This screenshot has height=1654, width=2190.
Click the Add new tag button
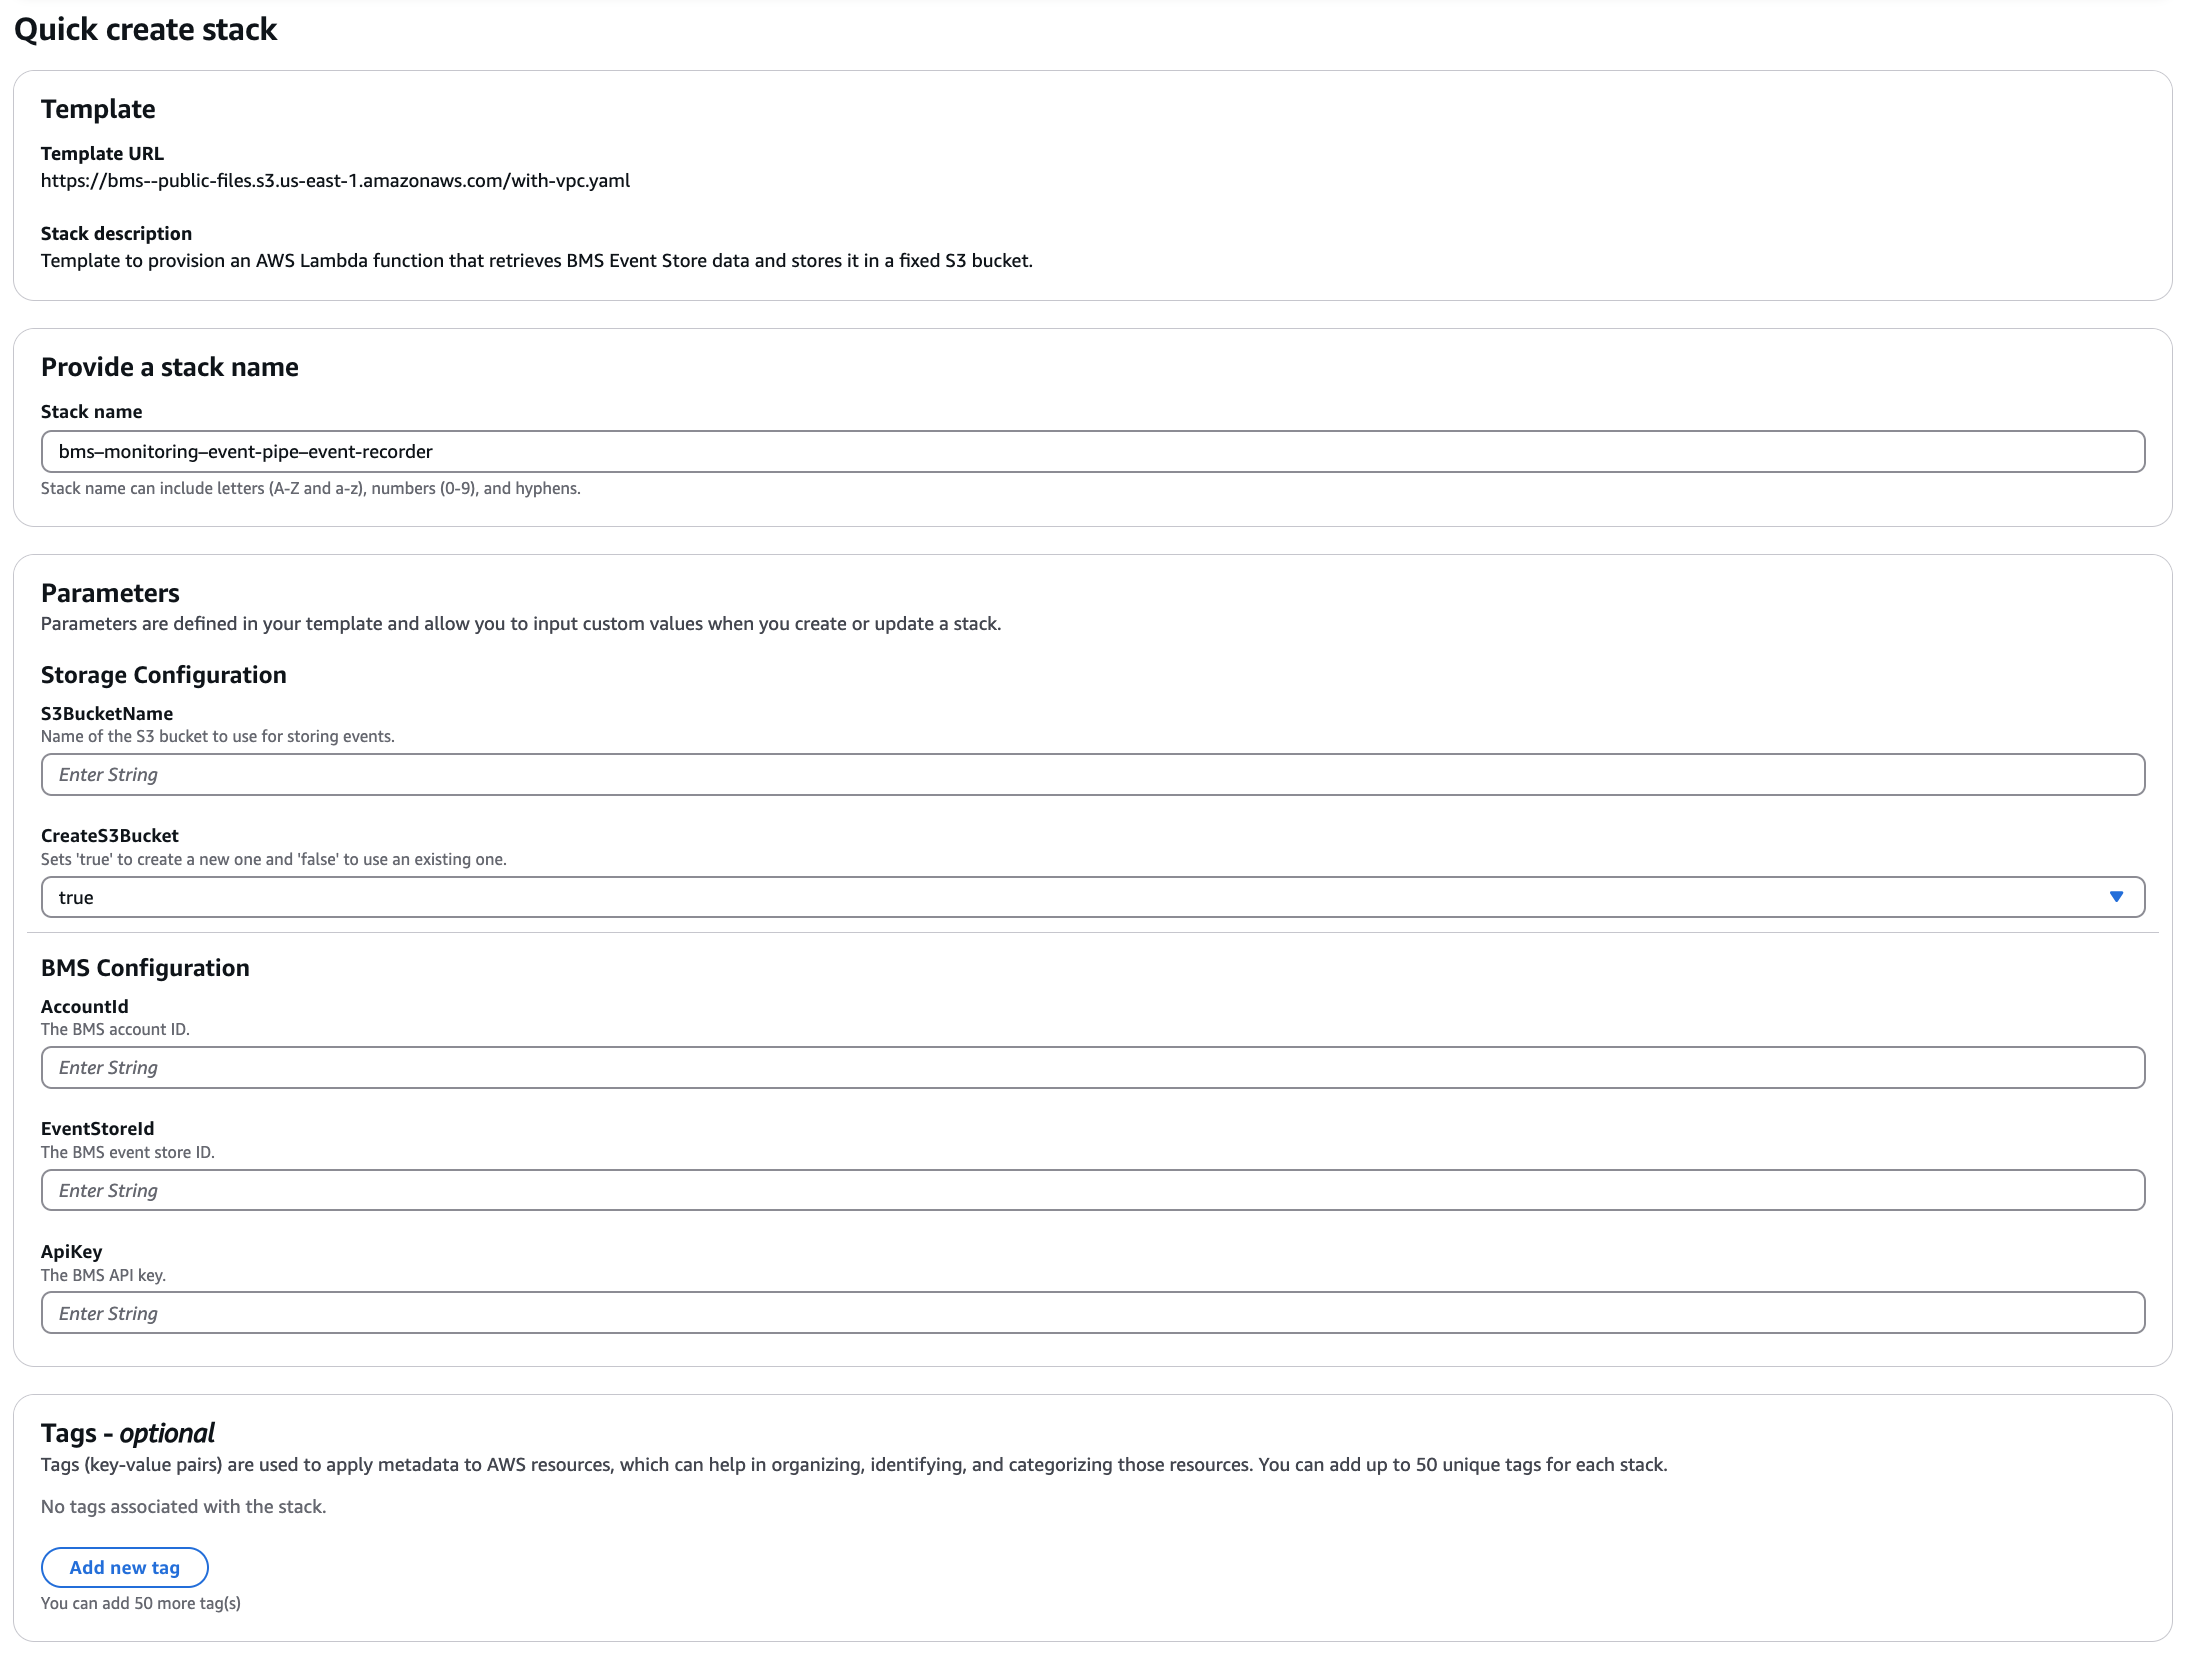click(125, 1567)
